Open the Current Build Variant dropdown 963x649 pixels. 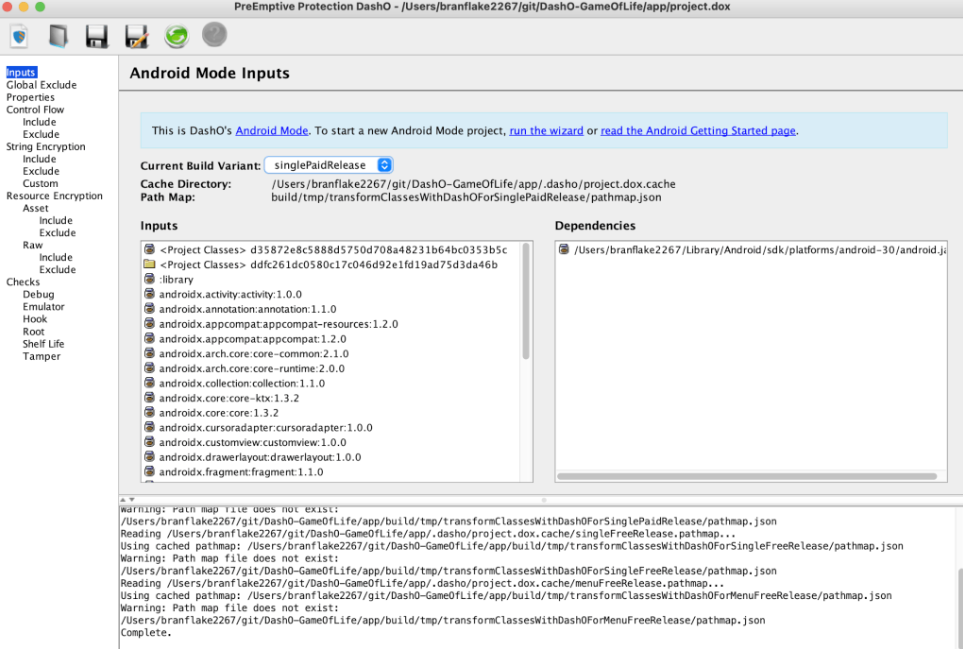click(329, 165)
